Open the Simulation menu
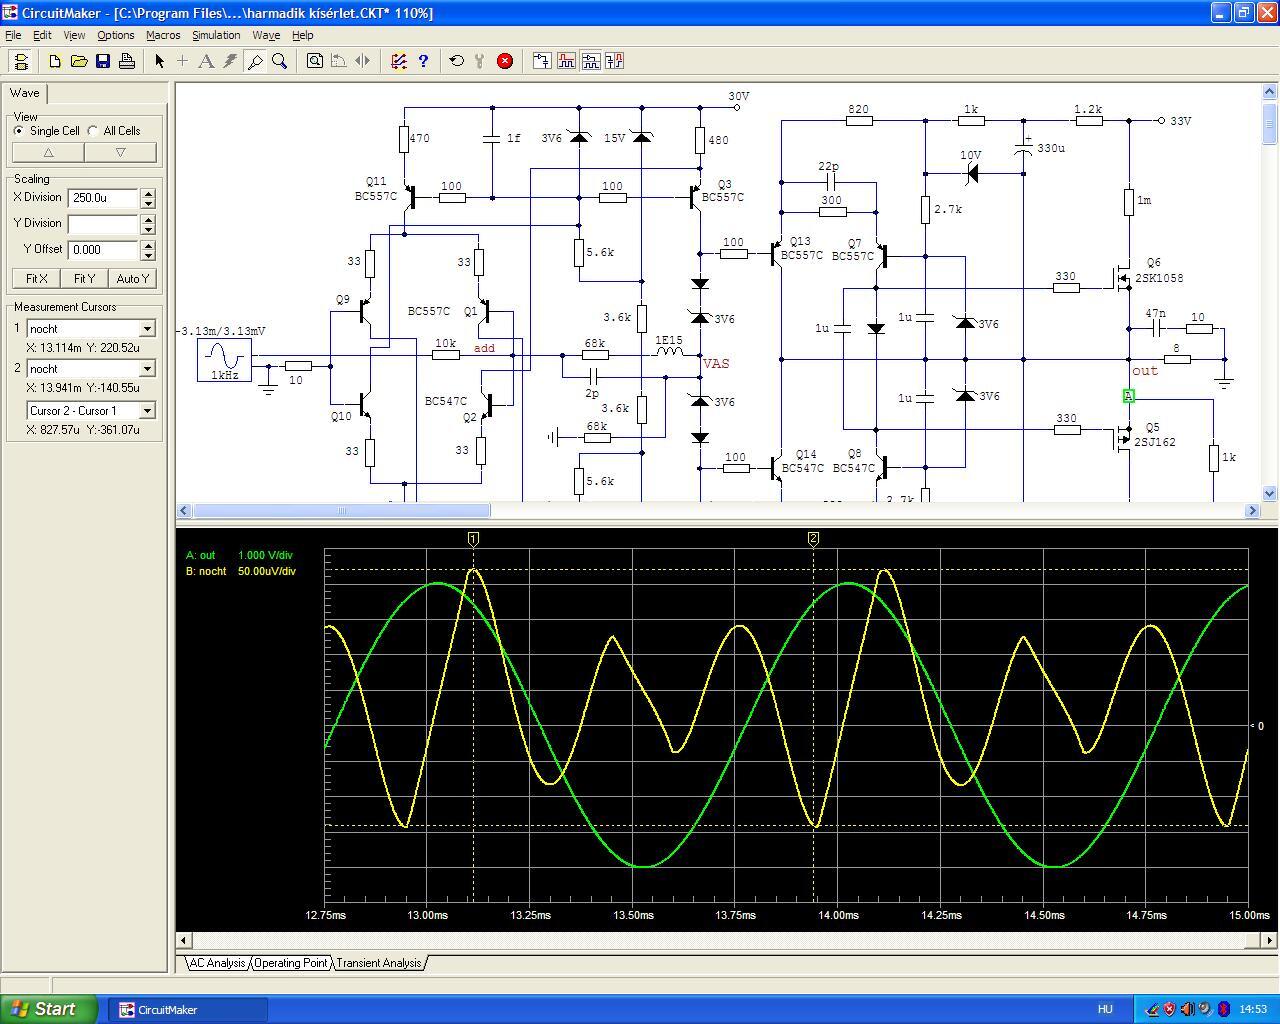The image size is (1280, 1024). click(216, 35)
